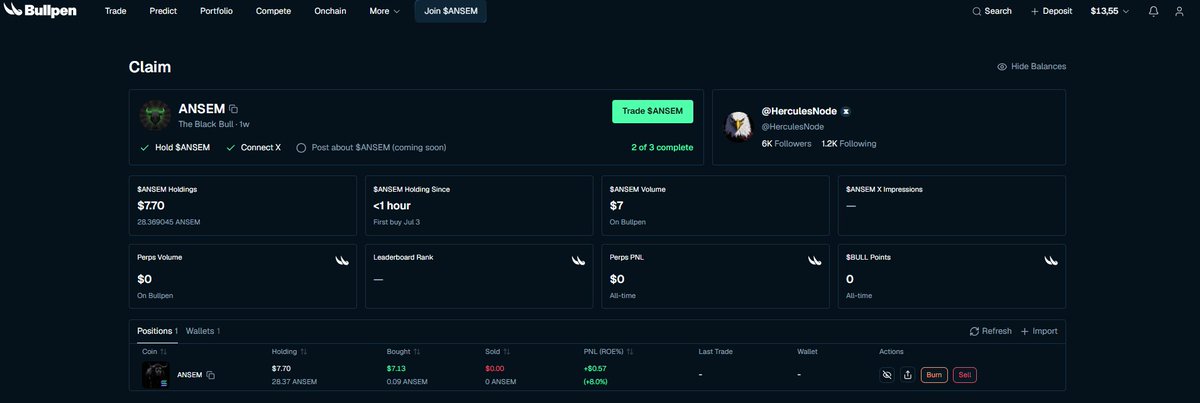Sort the table by PNL (ROE%)
The height and width of the screenshot is (403, 1200).
tap(608, 352)
